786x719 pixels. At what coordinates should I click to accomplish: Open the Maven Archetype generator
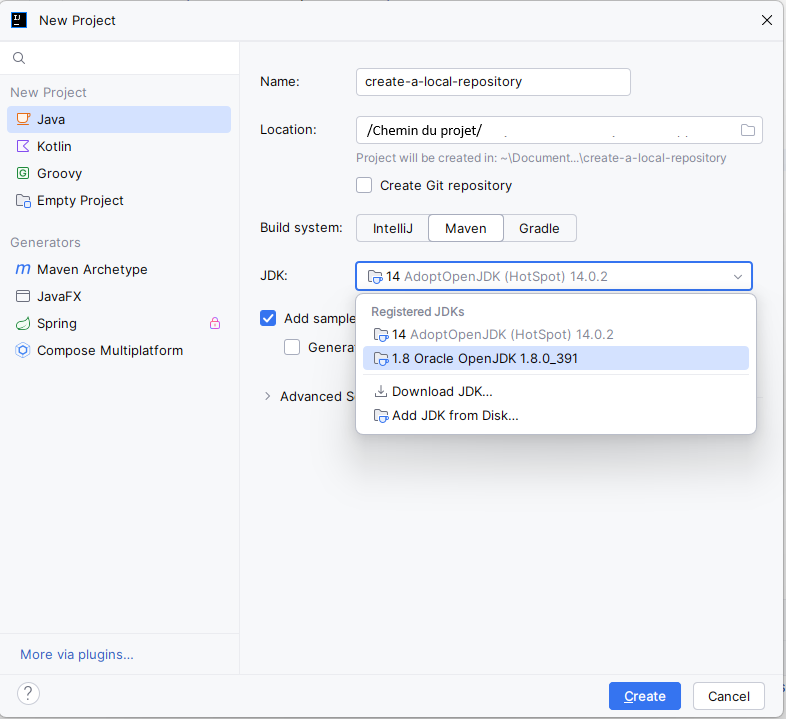[119, 269]
